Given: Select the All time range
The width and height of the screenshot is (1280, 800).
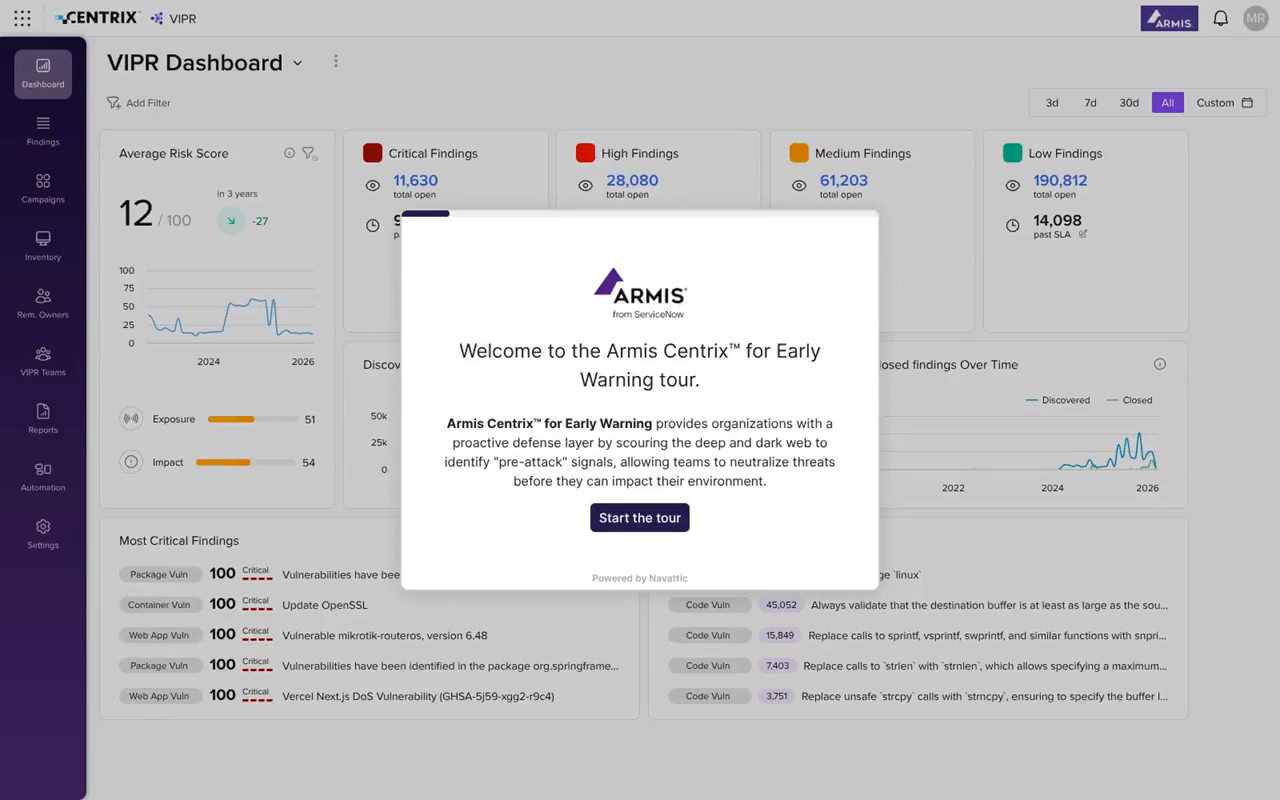Looking at the screenshot, I should [x=1167, y=102].
